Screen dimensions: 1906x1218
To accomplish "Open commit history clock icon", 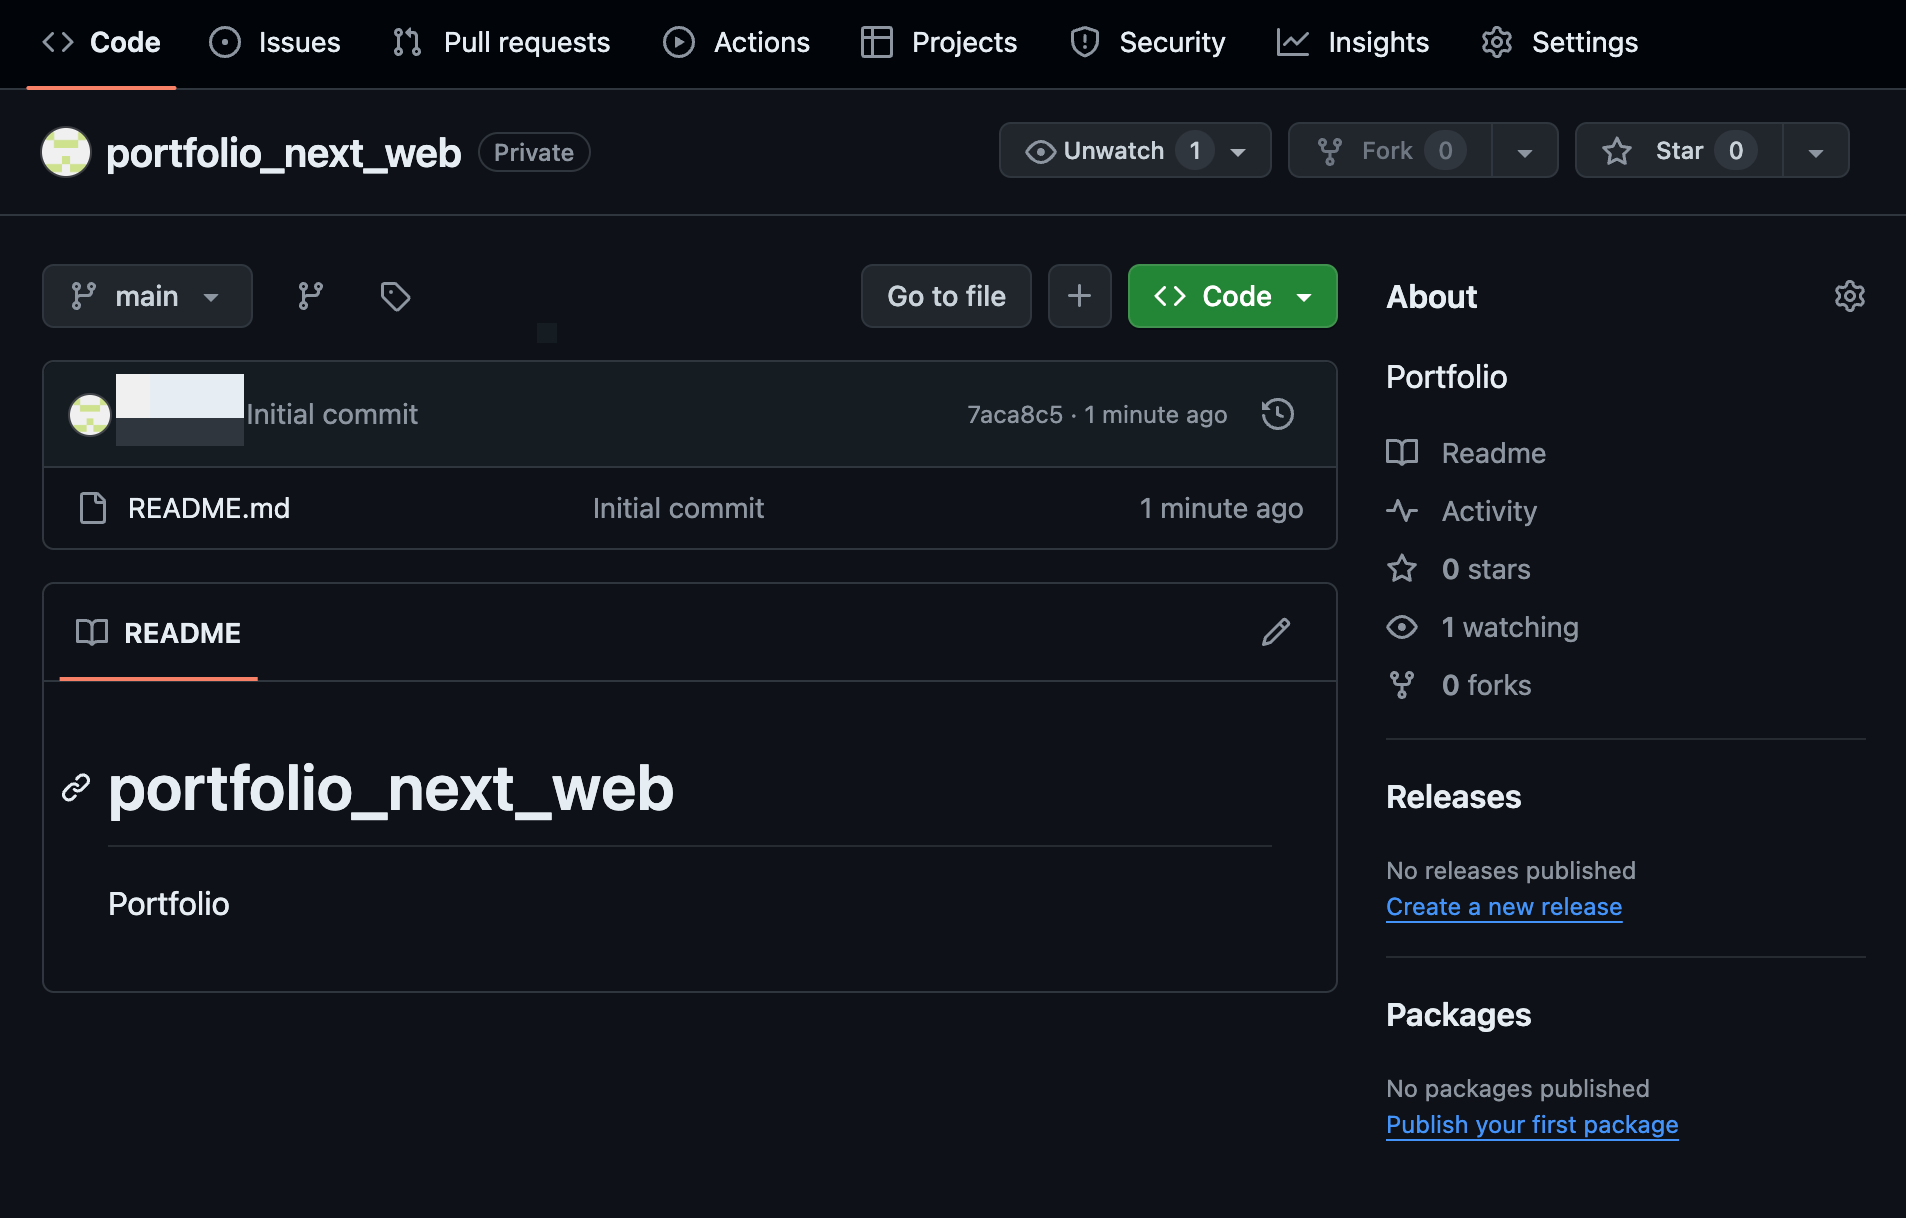I will (1277, 414).
